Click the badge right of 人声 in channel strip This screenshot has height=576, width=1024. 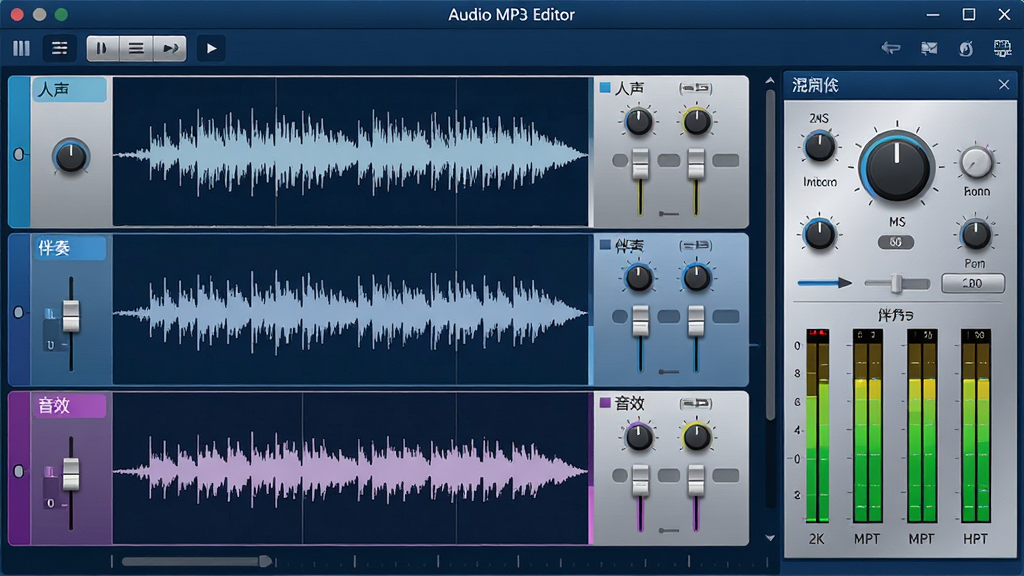pos(696,88)
